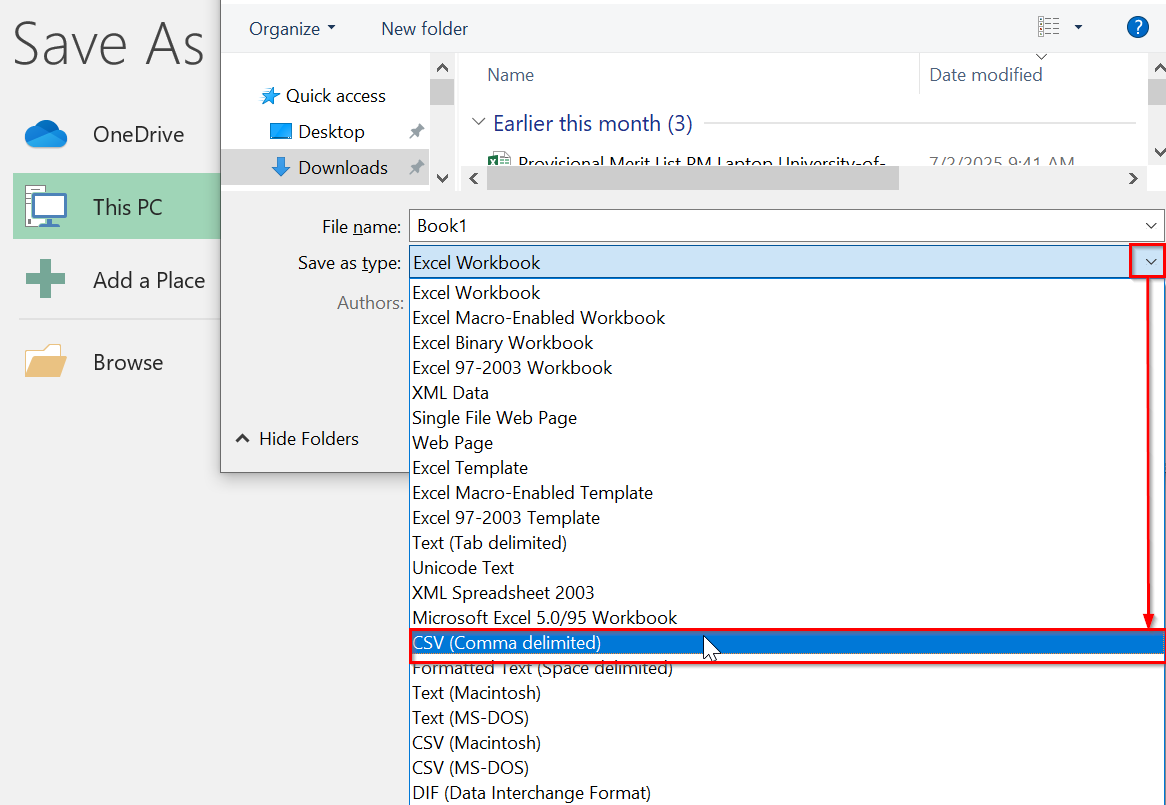Click the pin icon beside Desktop
The height and width of the screenshot is (805, 1166).
[x=416, y=132]
